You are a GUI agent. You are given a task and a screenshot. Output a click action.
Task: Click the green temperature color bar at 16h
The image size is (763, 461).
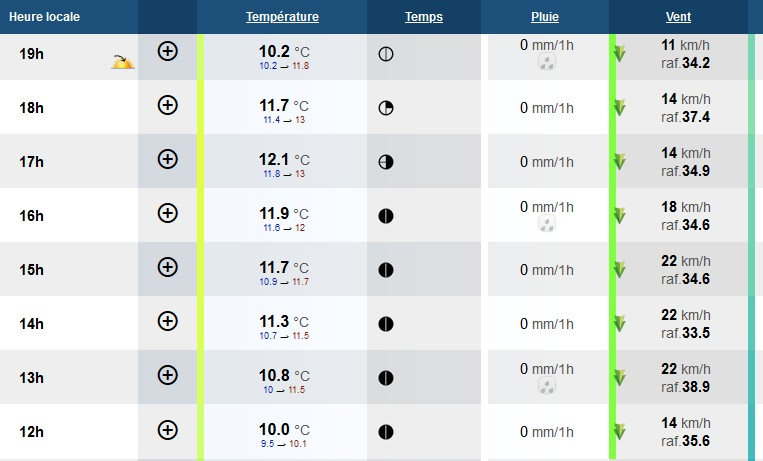[200, 215]
